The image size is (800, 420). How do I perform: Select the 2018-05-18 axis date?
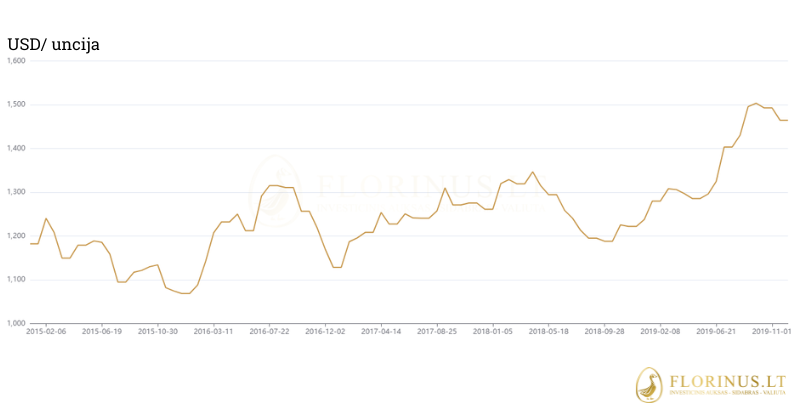click(x=549, y=331)
